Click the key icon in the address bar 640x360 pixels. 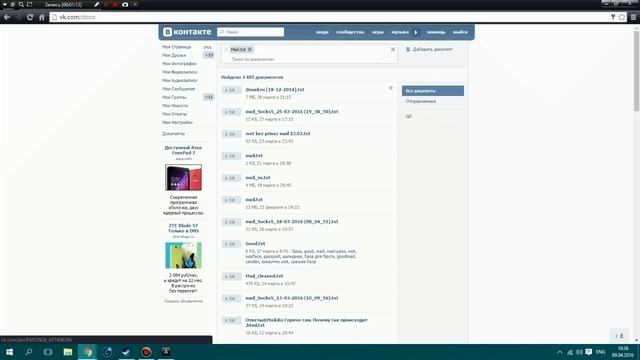[613, 17]
